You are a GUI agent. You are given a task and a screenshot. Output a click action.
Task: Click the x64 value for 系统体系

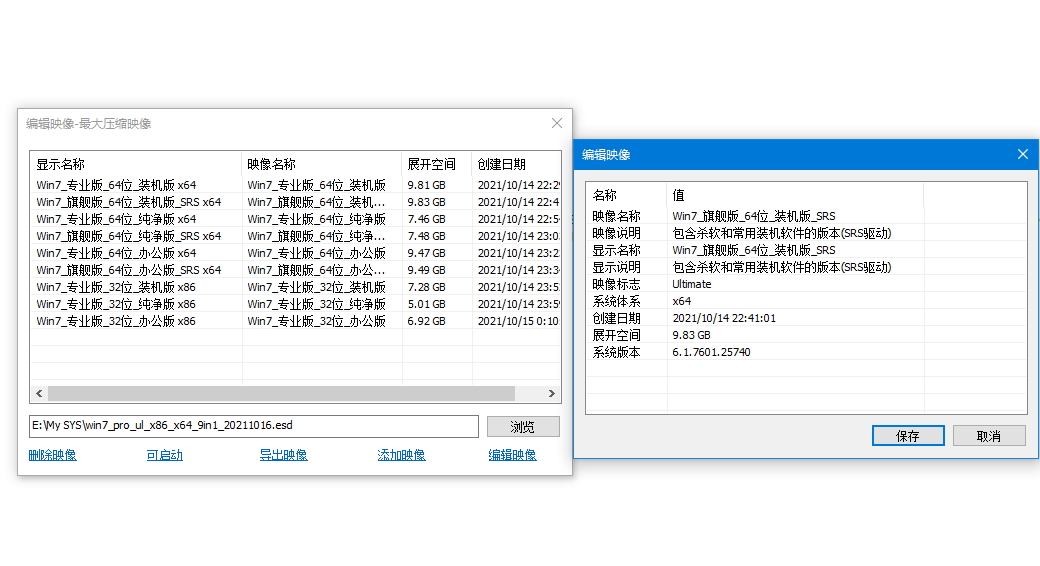click(682, 301)
